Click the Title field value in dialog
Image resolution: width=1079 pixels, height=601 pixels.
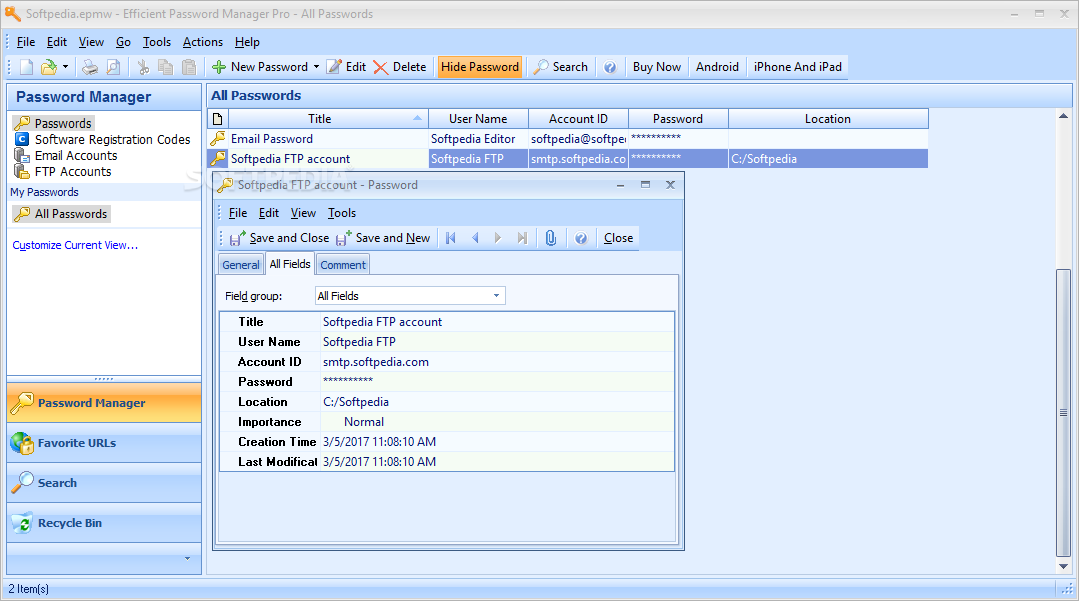point(498,321)
